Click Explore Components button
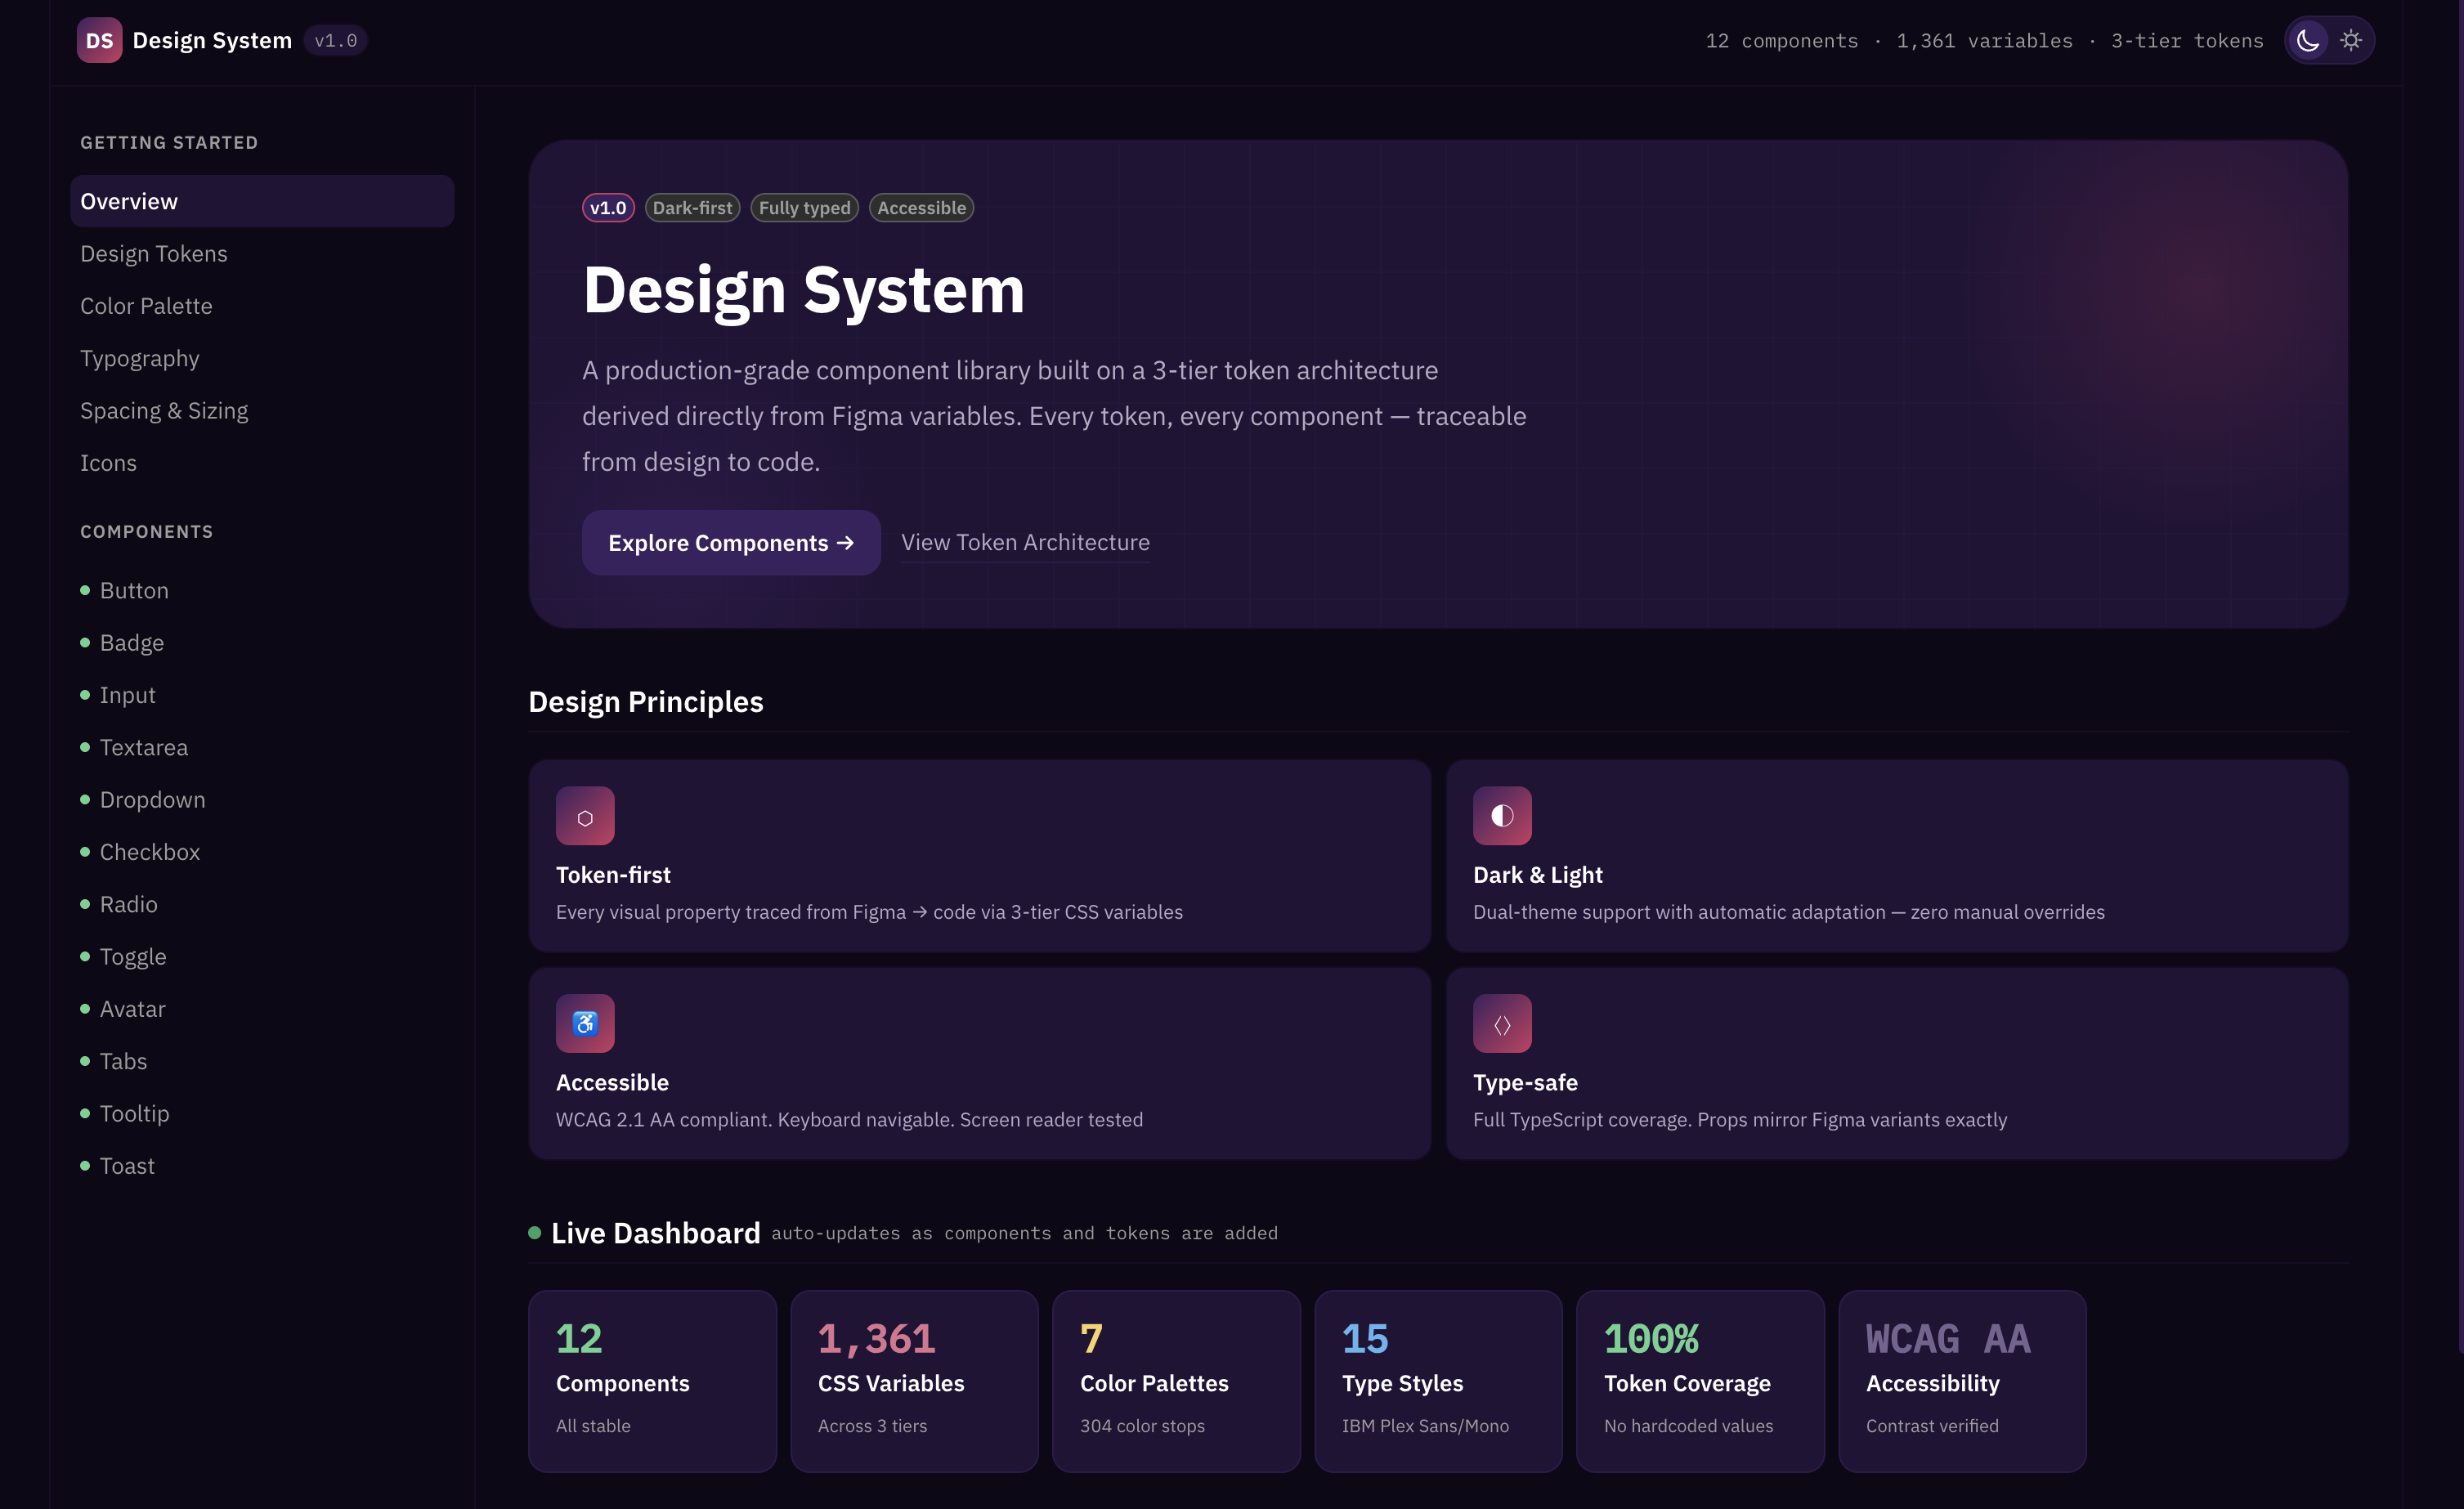This screenshot has width=2464, height=1509. pos(731,543)
